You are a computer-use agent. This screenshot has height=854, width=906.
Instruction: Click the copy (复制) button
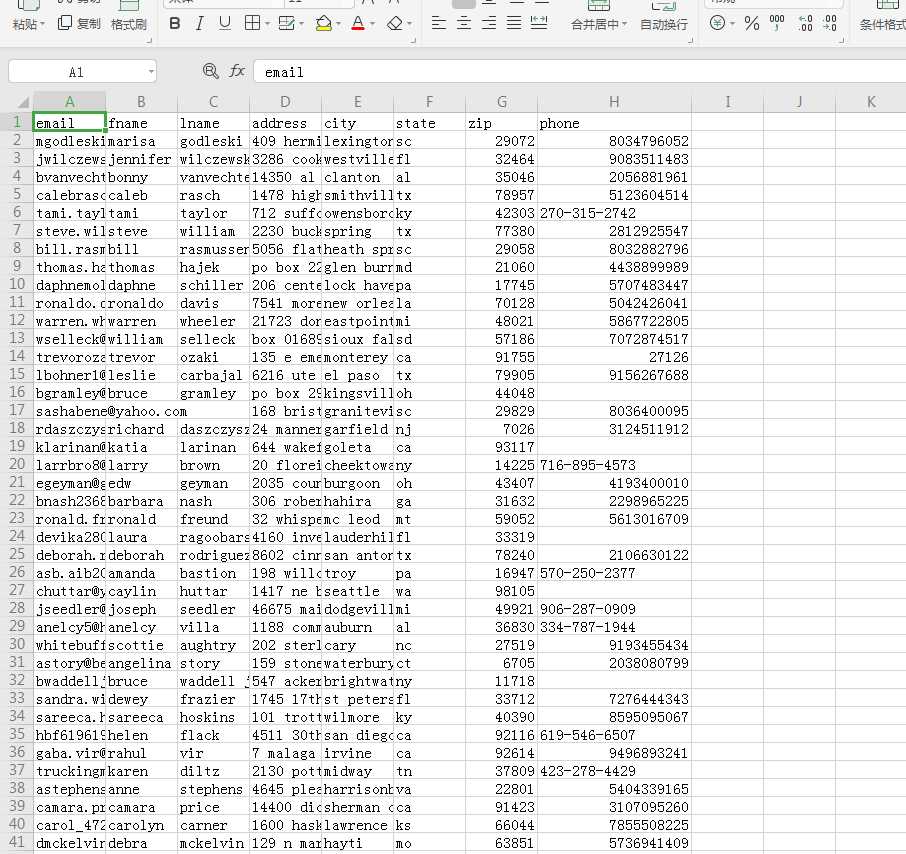tap(79, 24)
